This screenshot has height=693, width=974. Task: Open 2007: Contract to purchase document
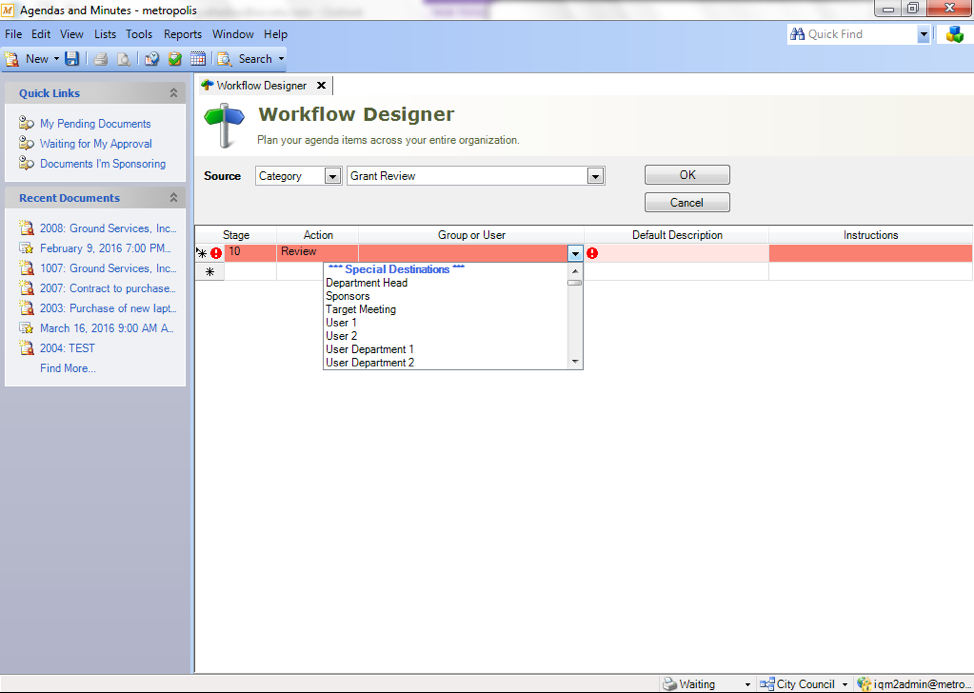(x=107, y=288)
